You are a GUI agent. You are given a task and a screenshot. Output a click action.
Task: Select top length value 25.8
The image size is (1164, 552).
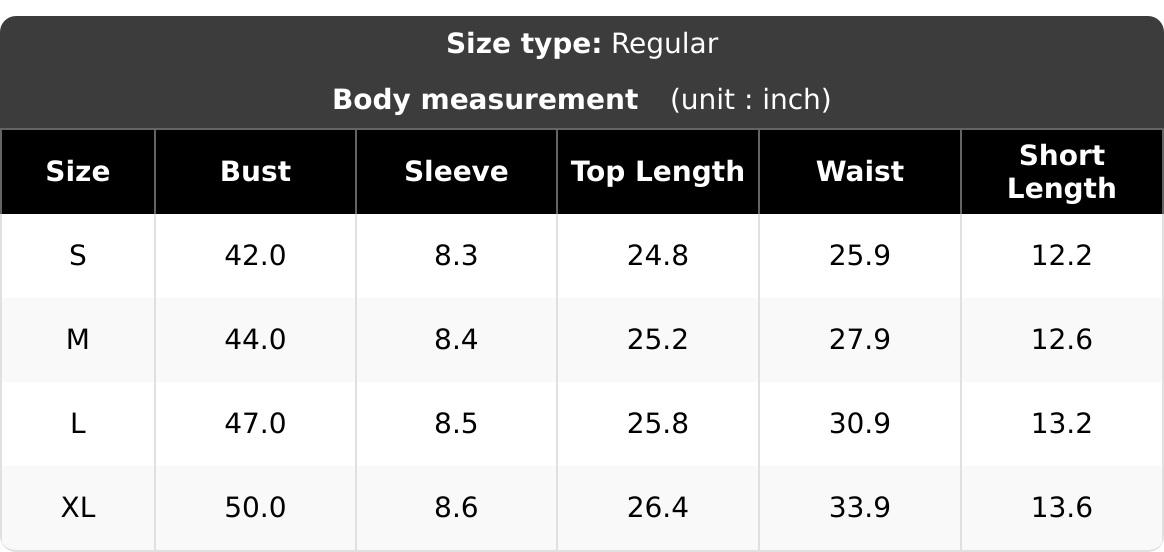[x=658, y=424]
